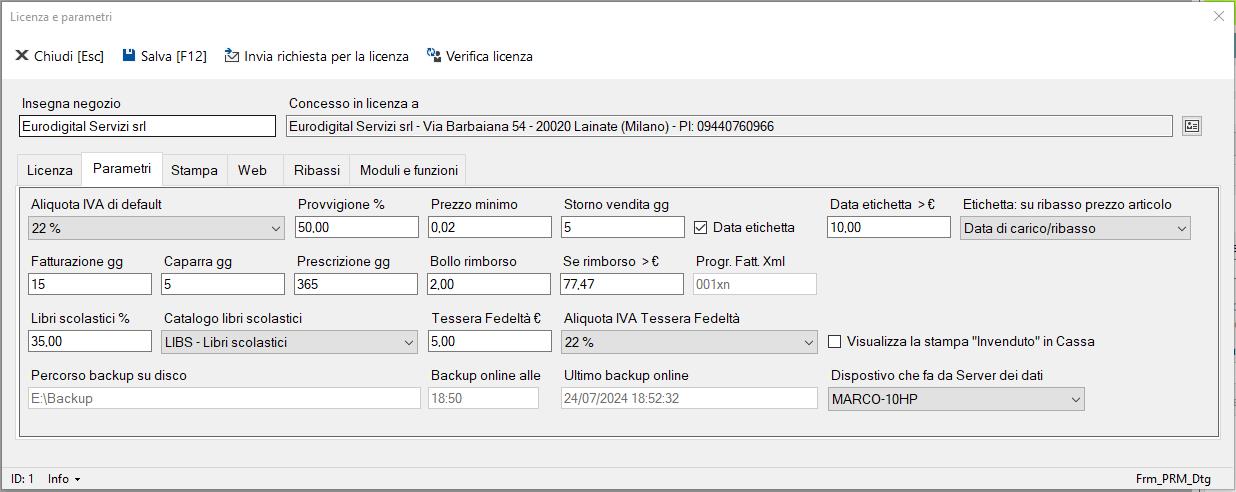Viewport: 1236px width, 492px height.
Task: Enable Visualizza la stampa "Invenduto" in Cassa
Action: pyautogui.click(x=835, y=342)
